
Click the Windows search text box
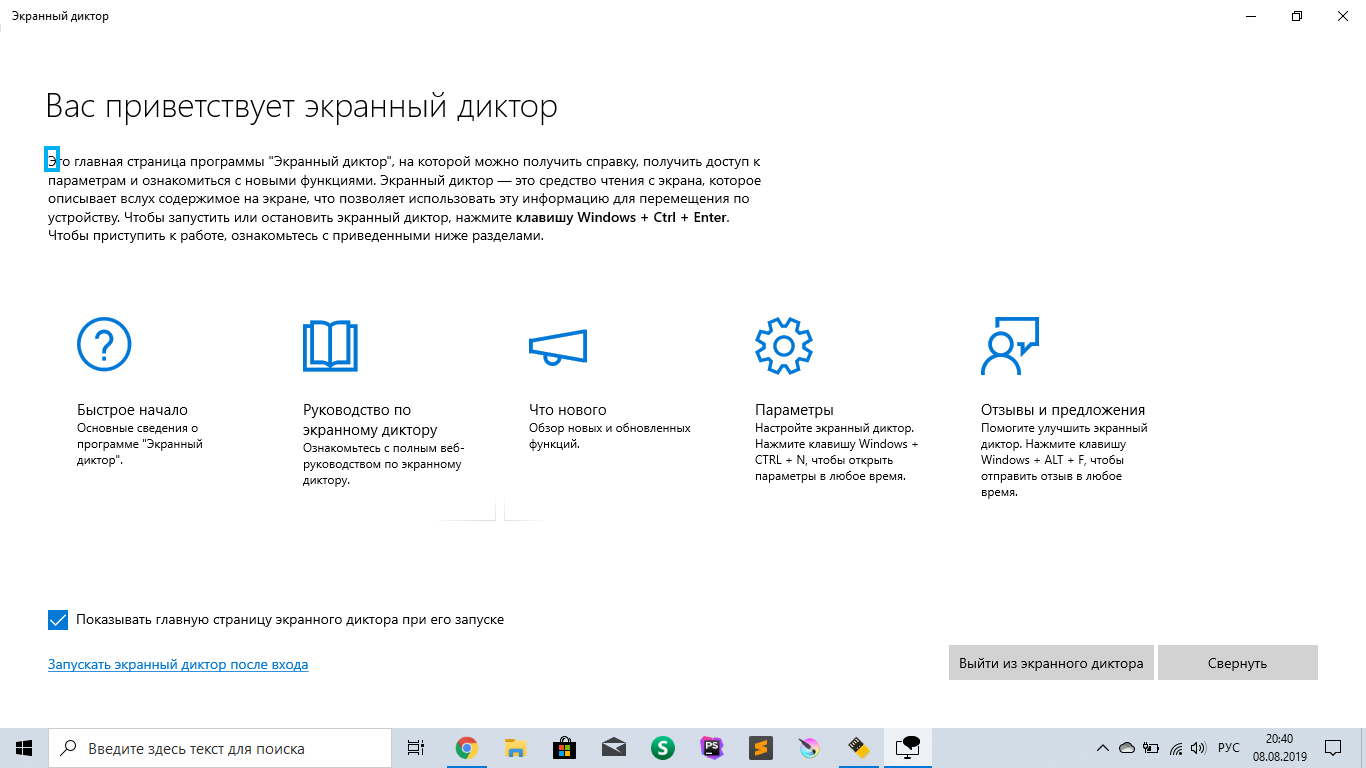click(x=220, y=748)
